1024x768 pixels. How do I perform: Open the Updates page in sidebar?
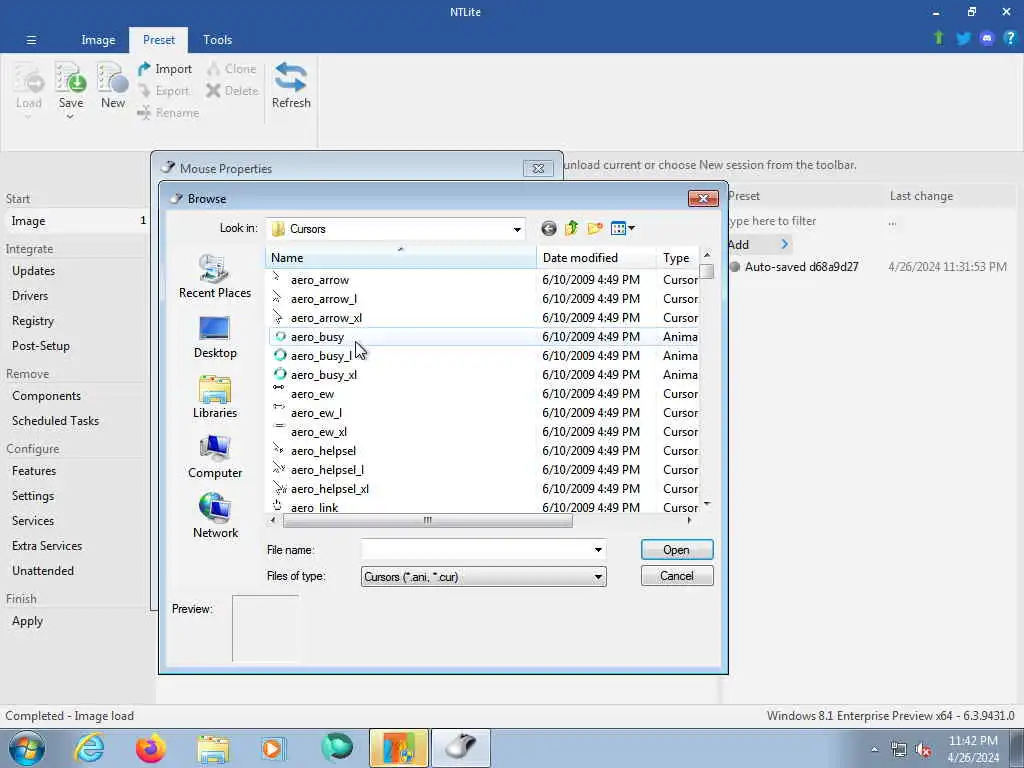33,270
